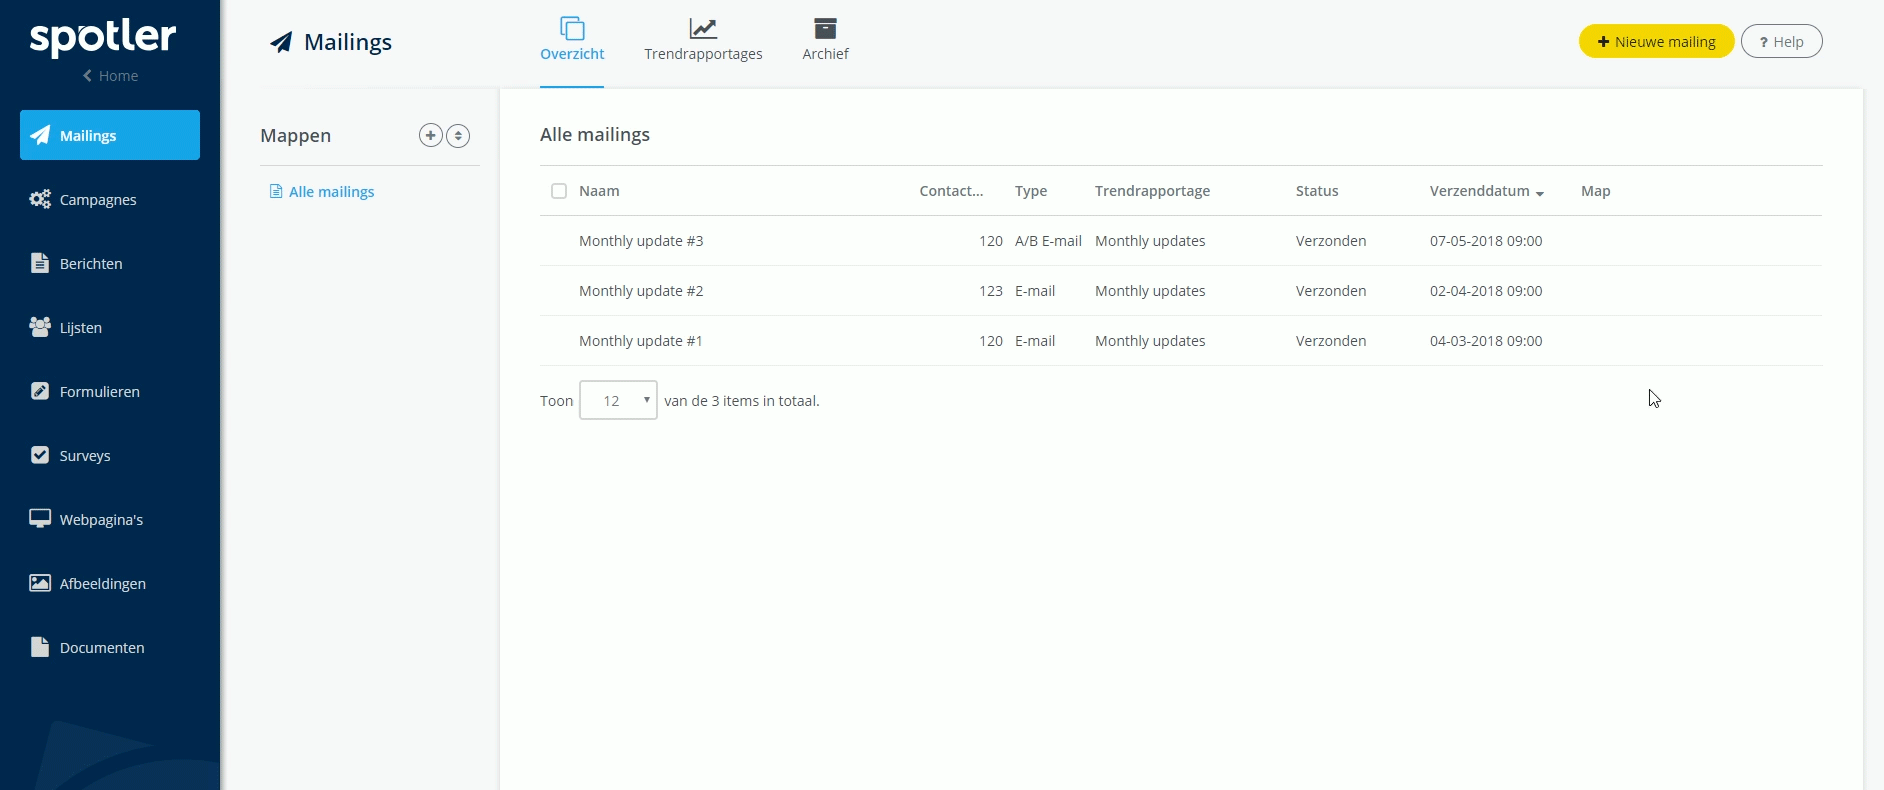Click Verzonden status of Monthly update #1
The image size is (1884, 790).
click(x=1331, y=341)
